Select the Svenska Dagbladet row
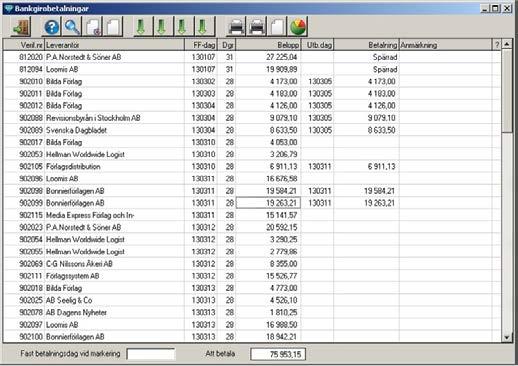Viewport: 518px width, 366px height. pos(252,130)
